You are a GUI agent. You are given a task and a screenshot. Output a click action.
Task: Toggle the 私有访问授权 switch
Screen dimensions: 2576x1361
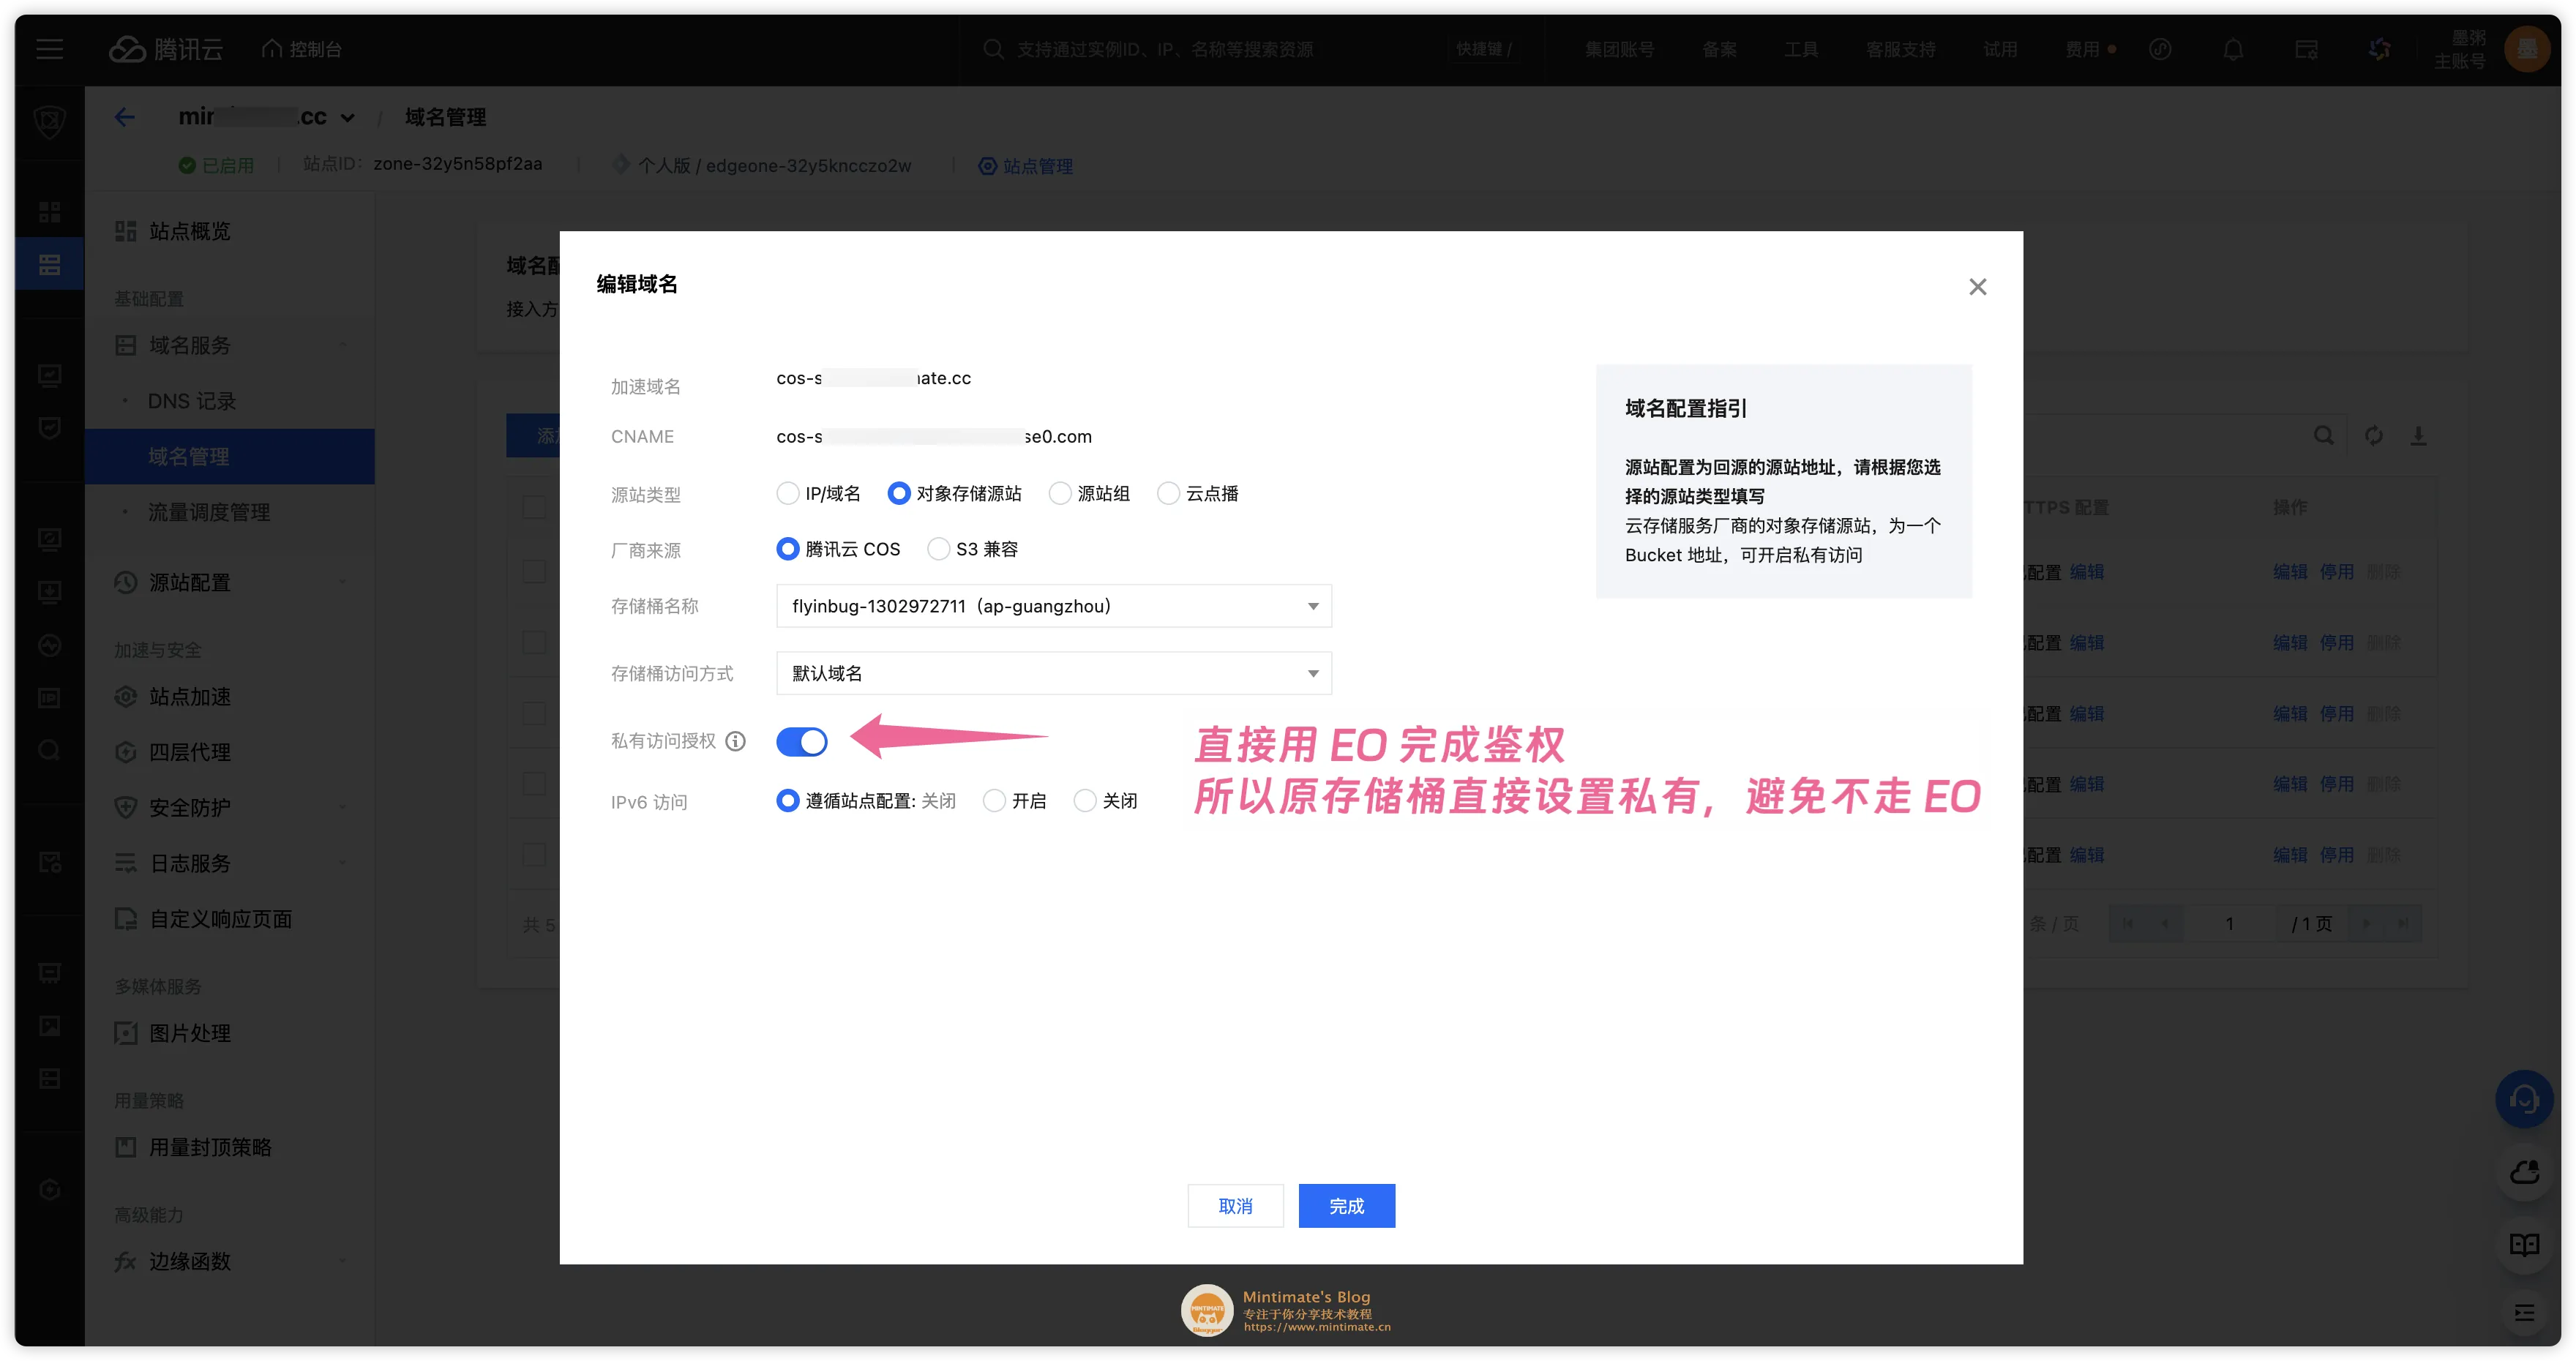801,741
